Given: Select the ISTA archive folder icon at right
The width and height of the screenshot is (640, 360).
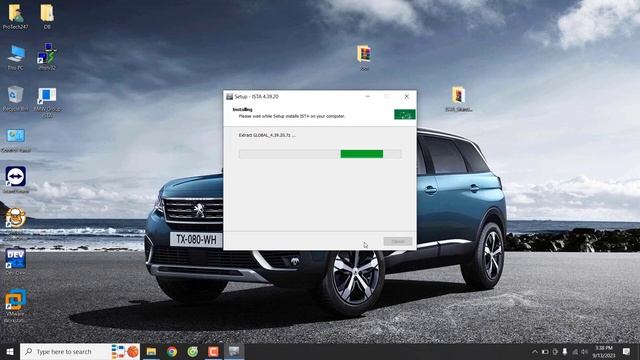Looking at the screenshot, I should click(x=458, y=98).
